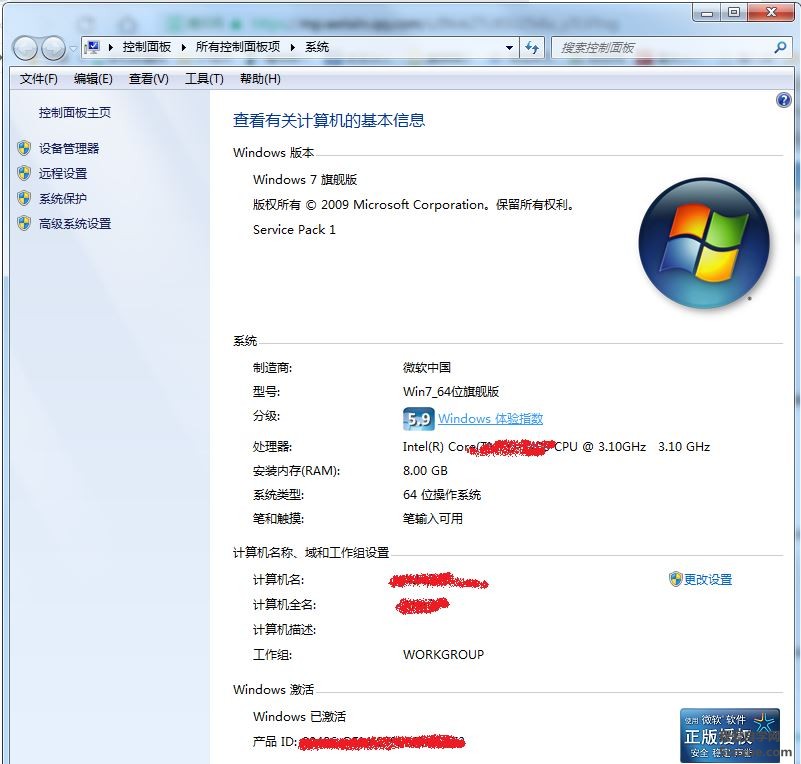
Task: Click the 5.9 experience score badge
Action: (418, 419)
